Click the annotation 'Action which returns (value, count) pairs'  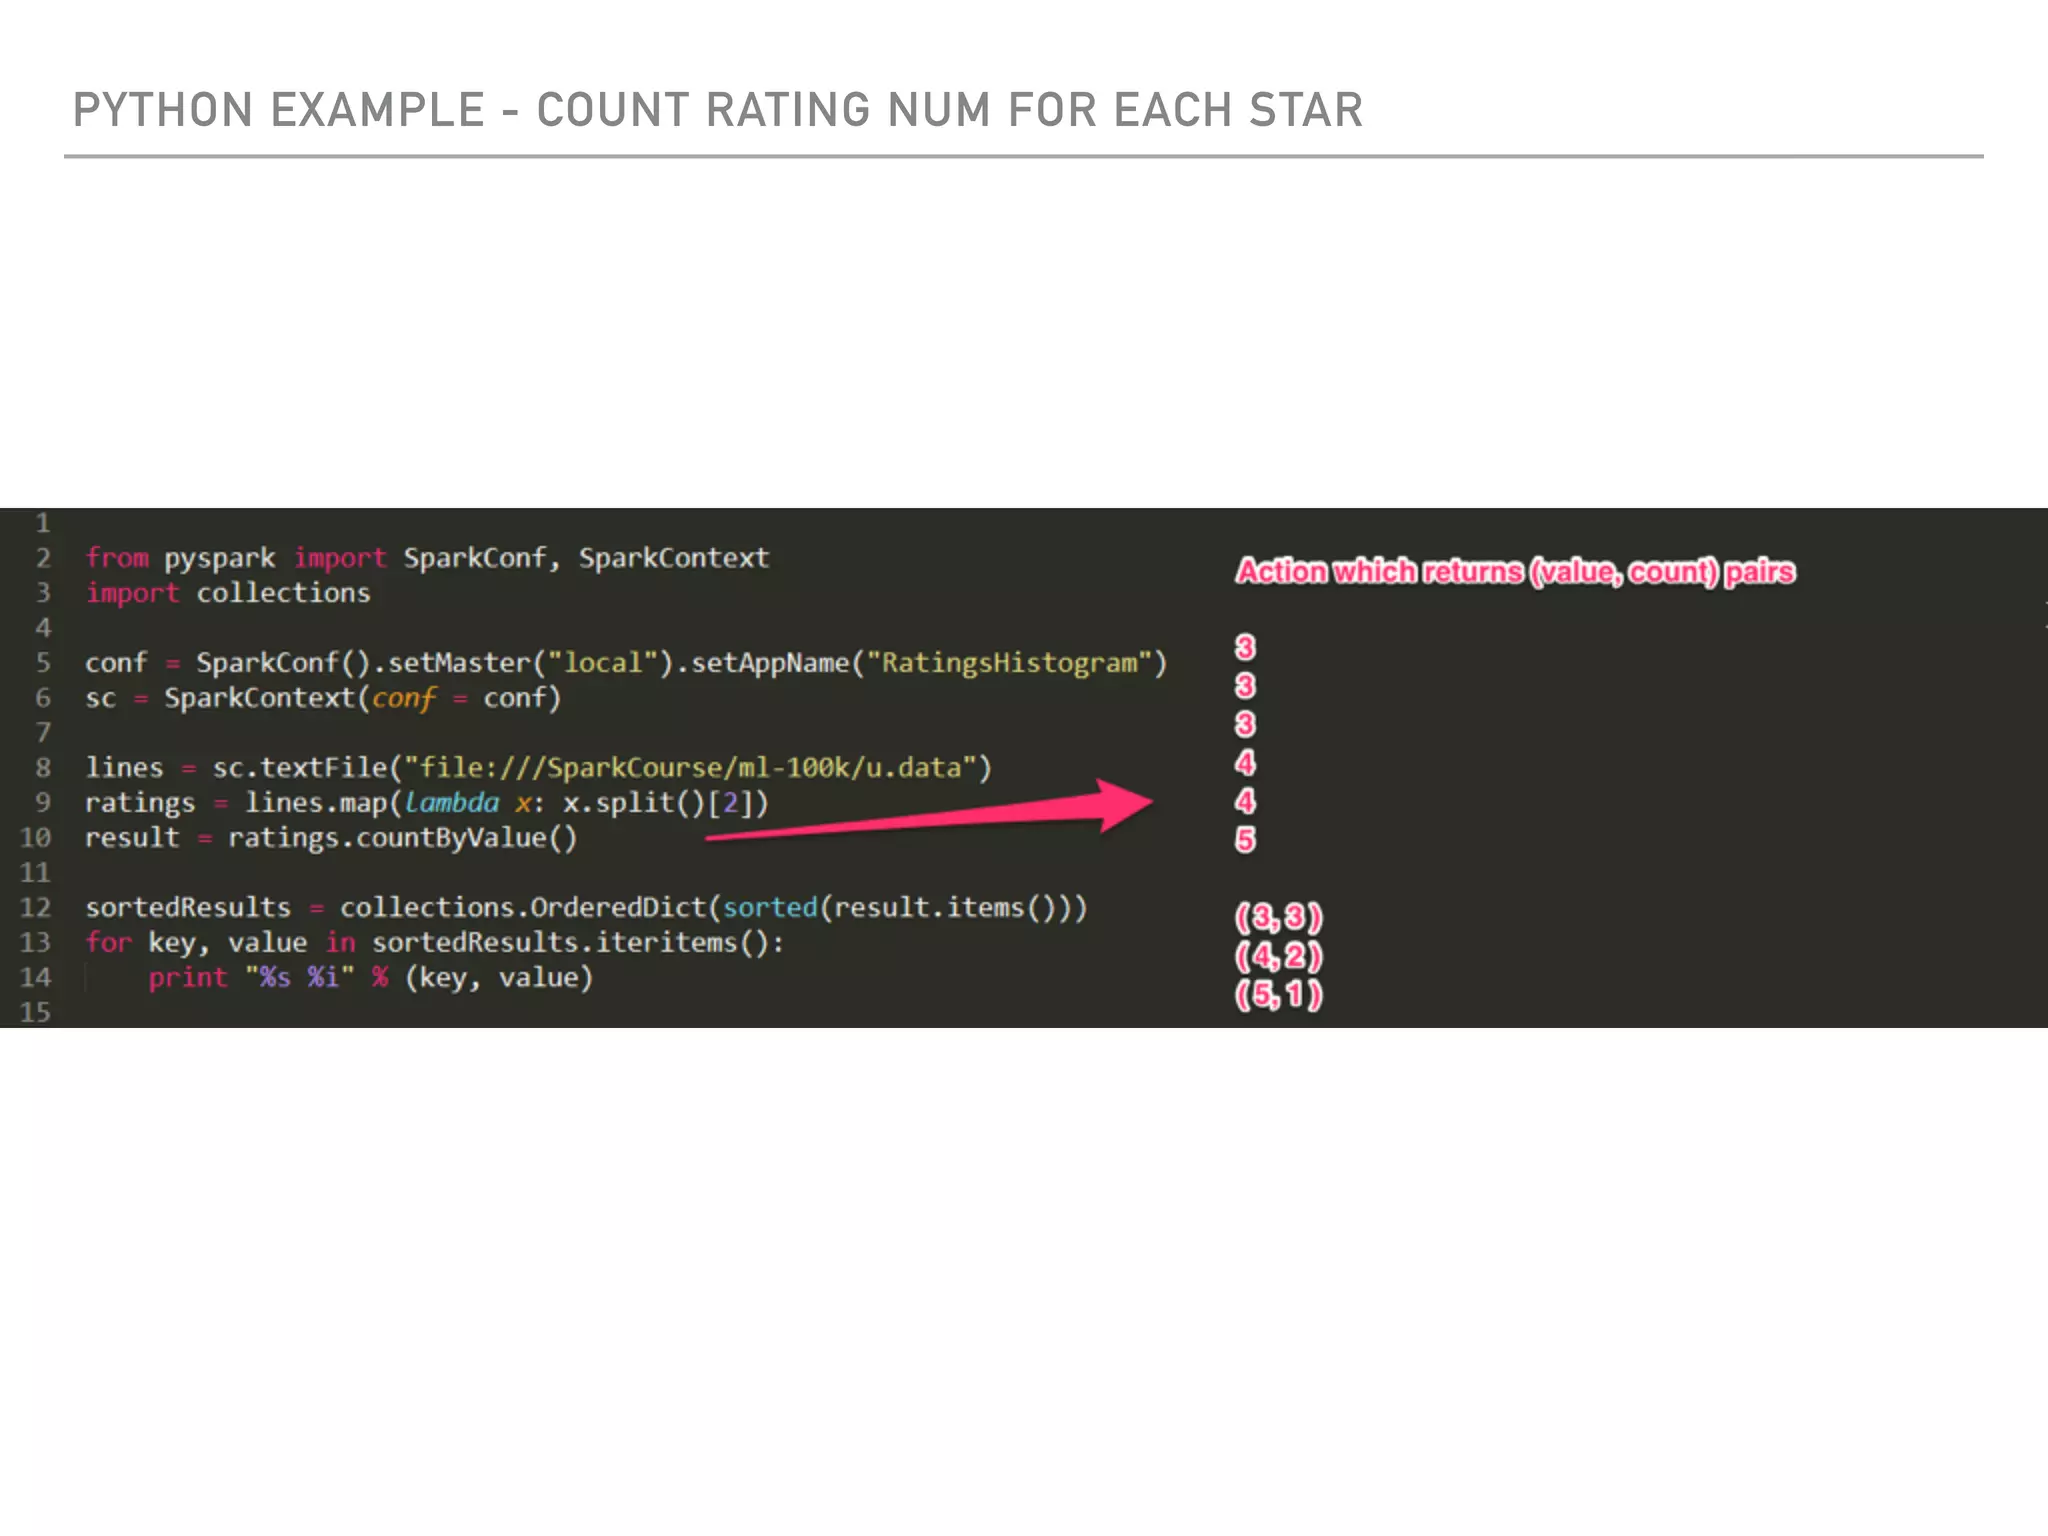1516,572
